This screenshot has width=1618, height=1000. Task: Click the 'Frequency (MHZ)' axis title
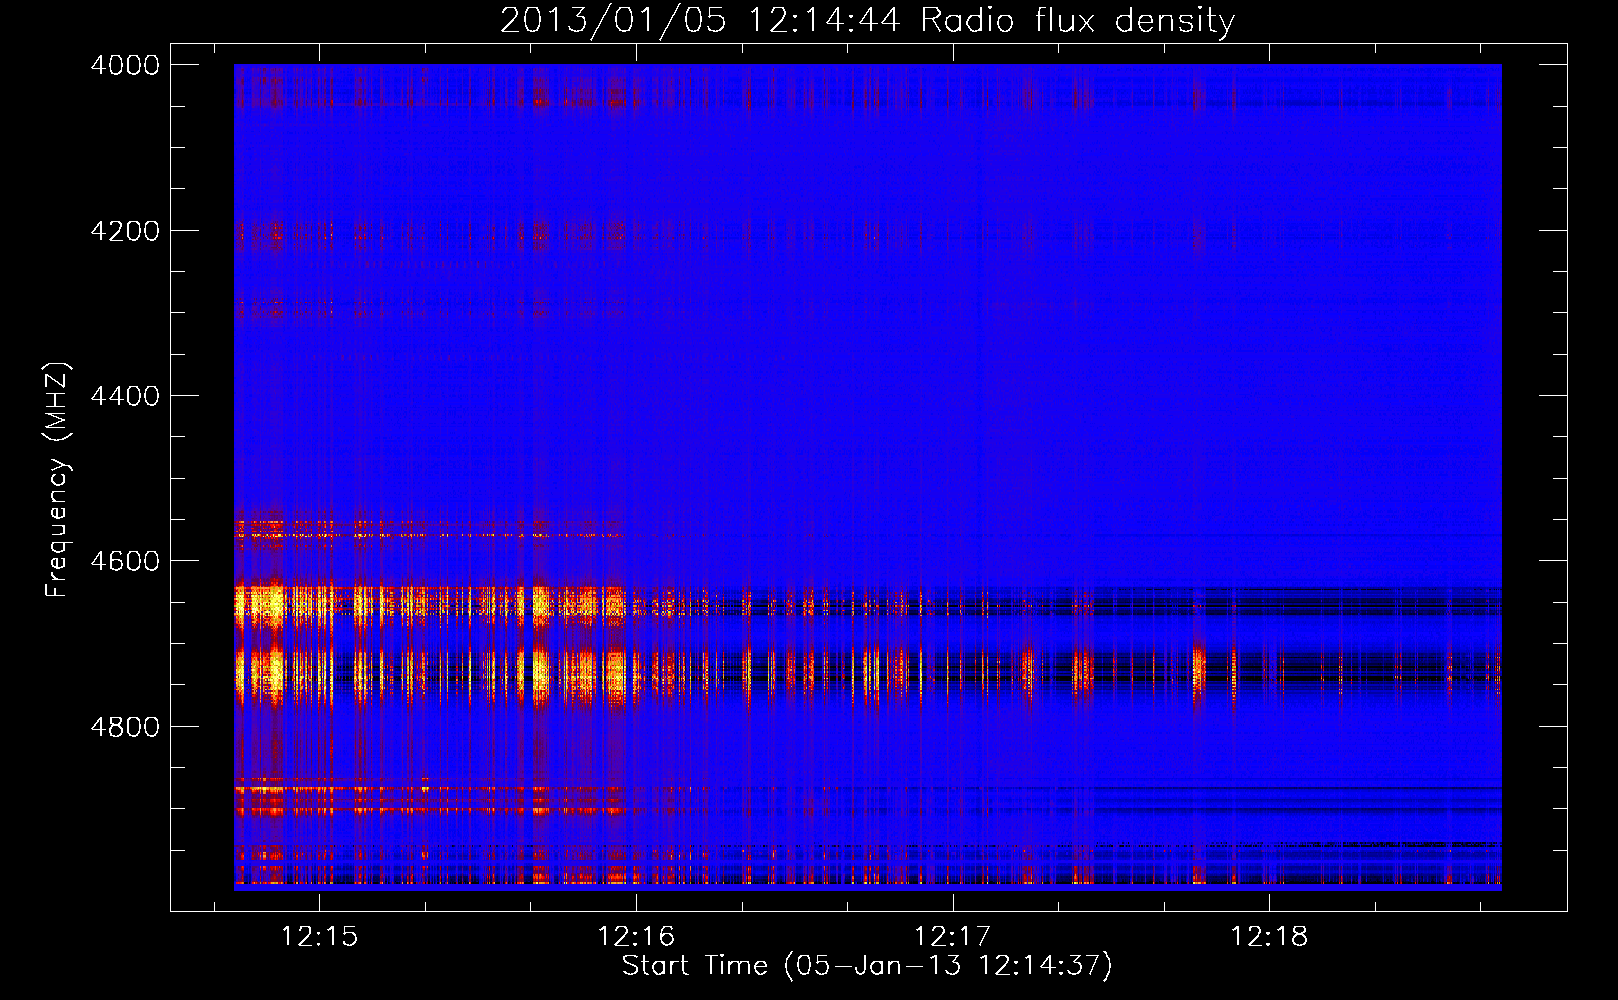pyautogui.click(x=58, y=480)
